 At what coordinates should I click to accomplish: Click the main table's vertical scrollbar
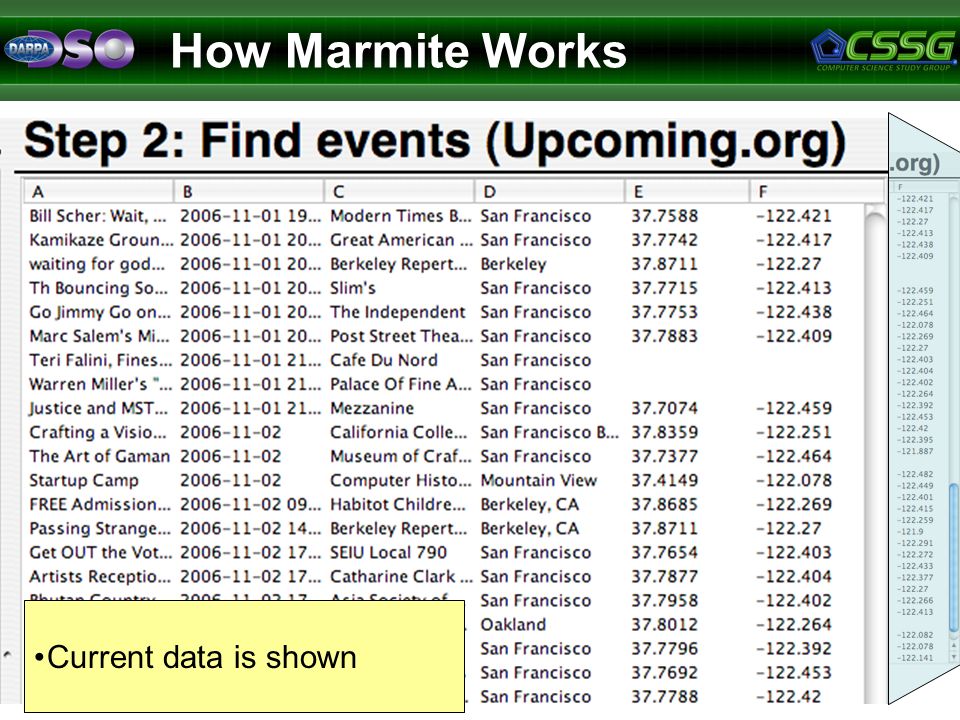874,453
